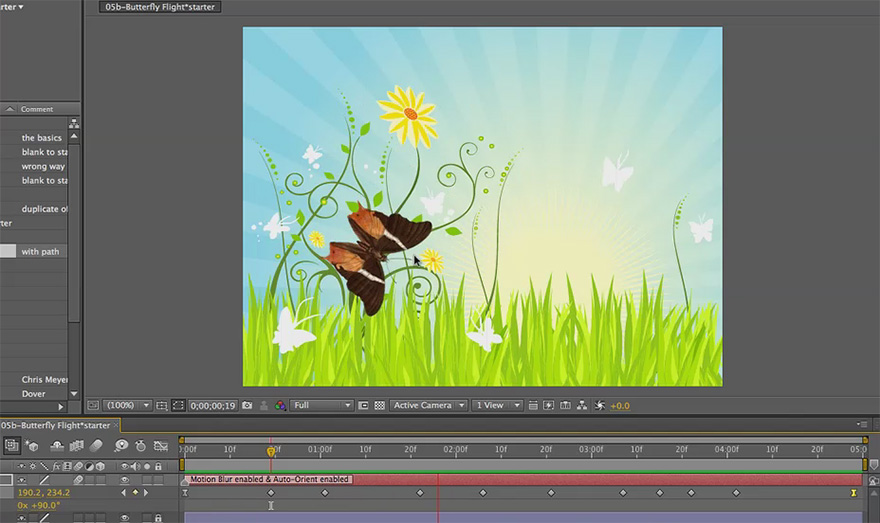This screenshot has height=523, width=880.
Task: Click the Rotation value 0x +90.0°
Action: 39,505
